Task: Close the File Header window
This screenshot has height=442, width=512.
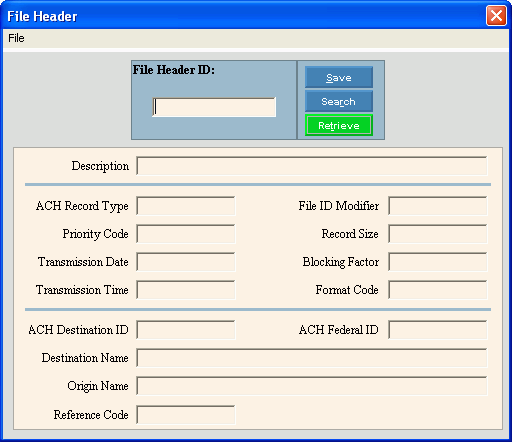Action: [496, 16]
